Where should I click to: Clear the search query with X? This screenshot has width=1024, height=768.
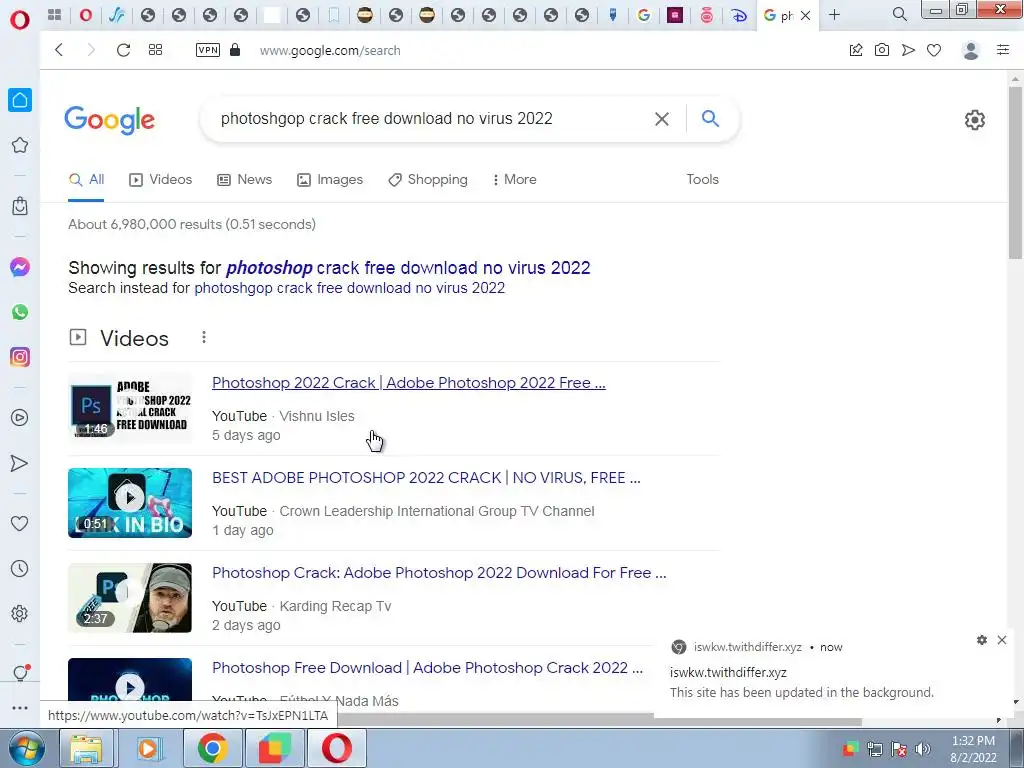coord(662,119)
